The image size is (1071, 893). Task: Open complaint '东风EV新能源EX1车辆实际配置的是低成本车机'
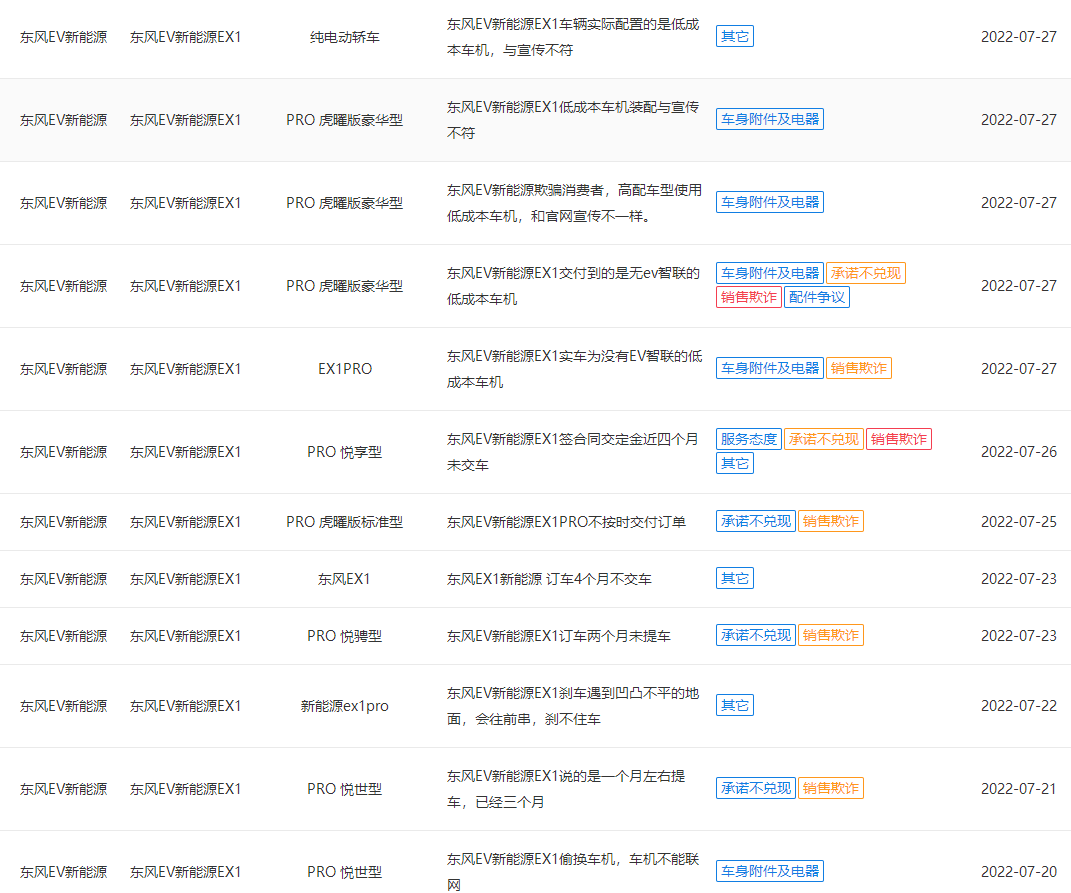pos(573,37)
